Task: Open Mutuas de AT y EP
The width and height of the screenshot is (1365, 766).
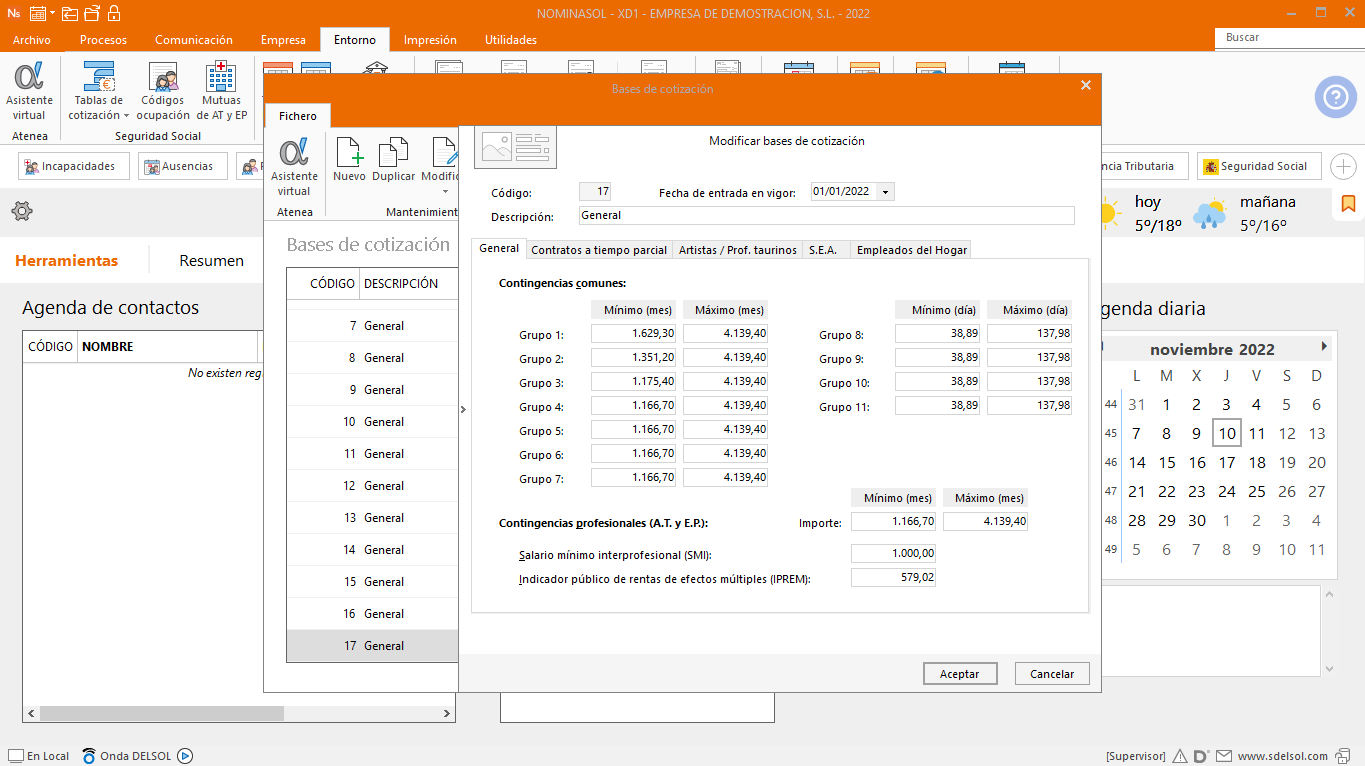Action: tap(221, 90)
